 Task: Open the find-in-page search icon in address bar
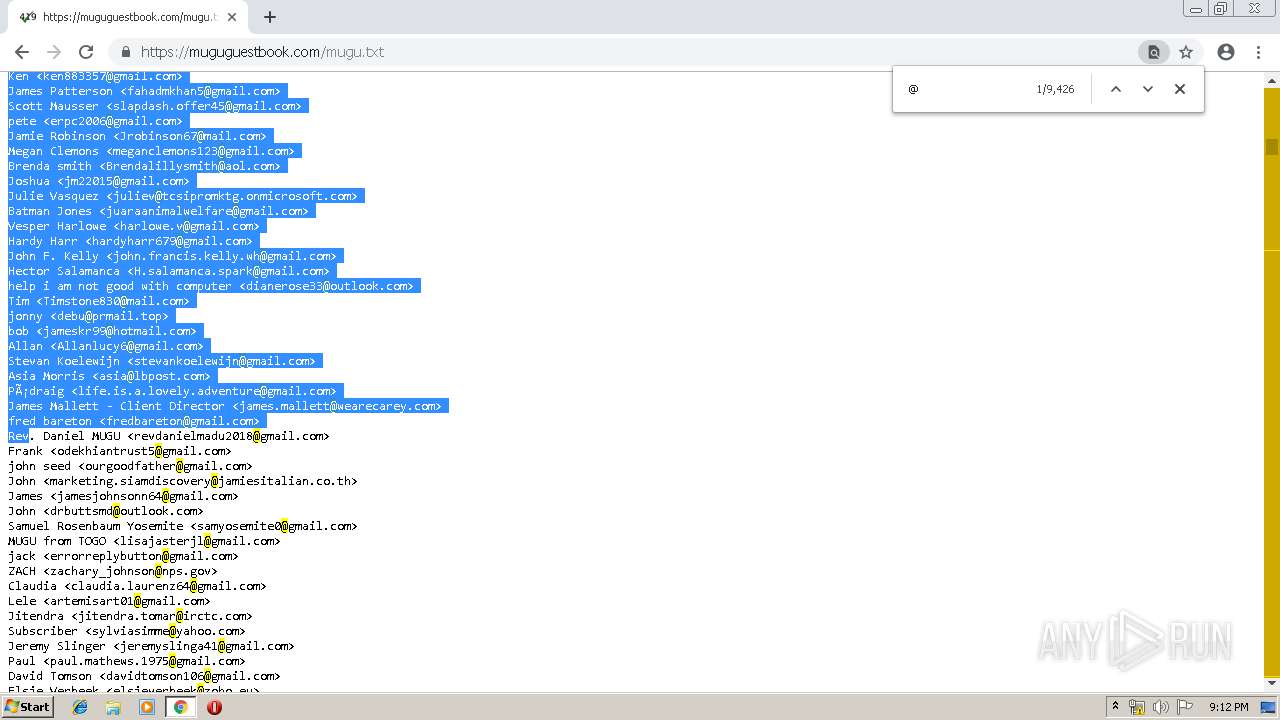[1153, 52]
